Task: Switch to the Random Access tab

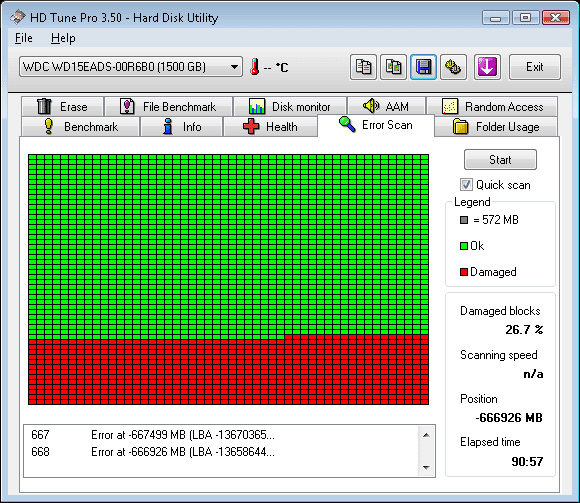Action: [x=492, y=107]
